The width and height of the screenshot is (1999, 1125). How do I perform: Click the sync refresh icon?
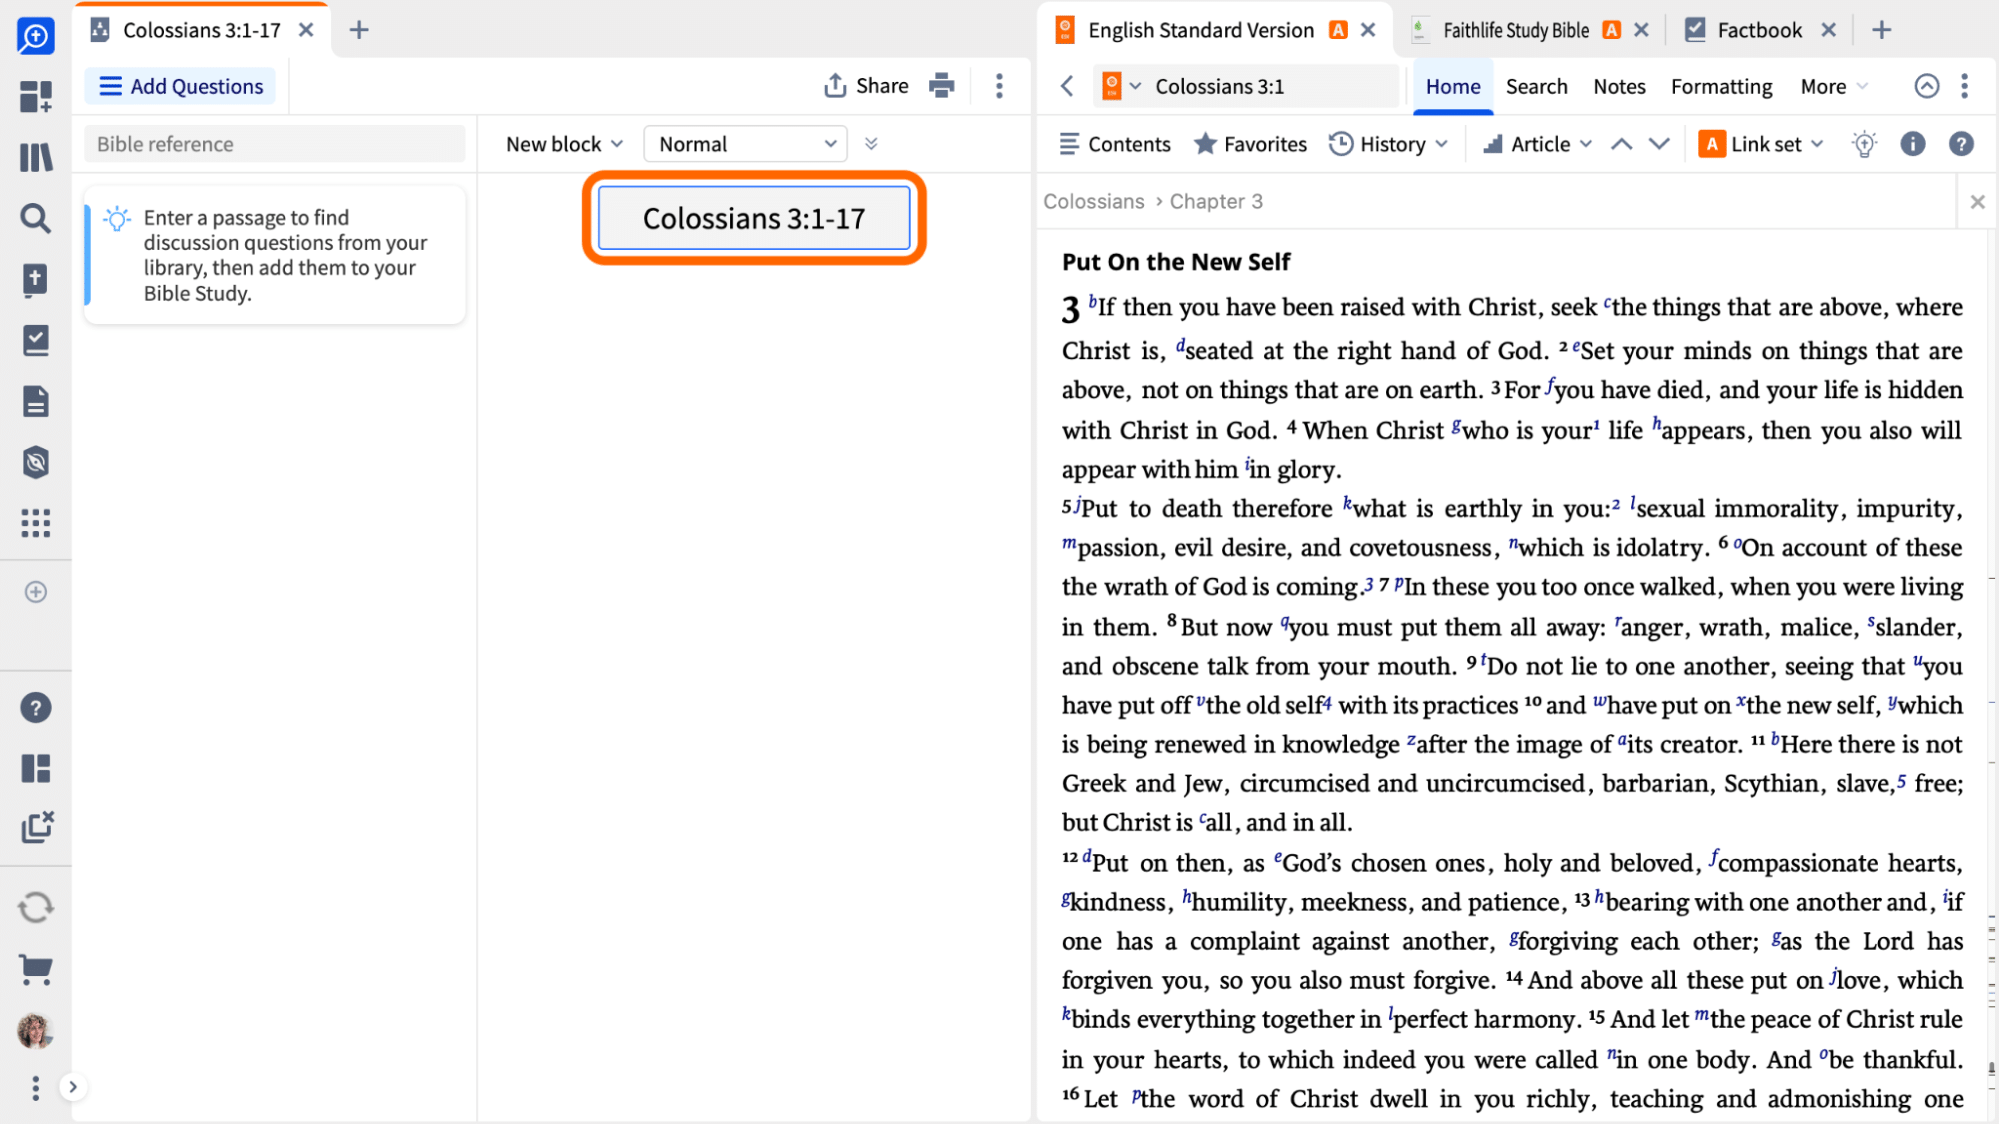click(36, 907)
